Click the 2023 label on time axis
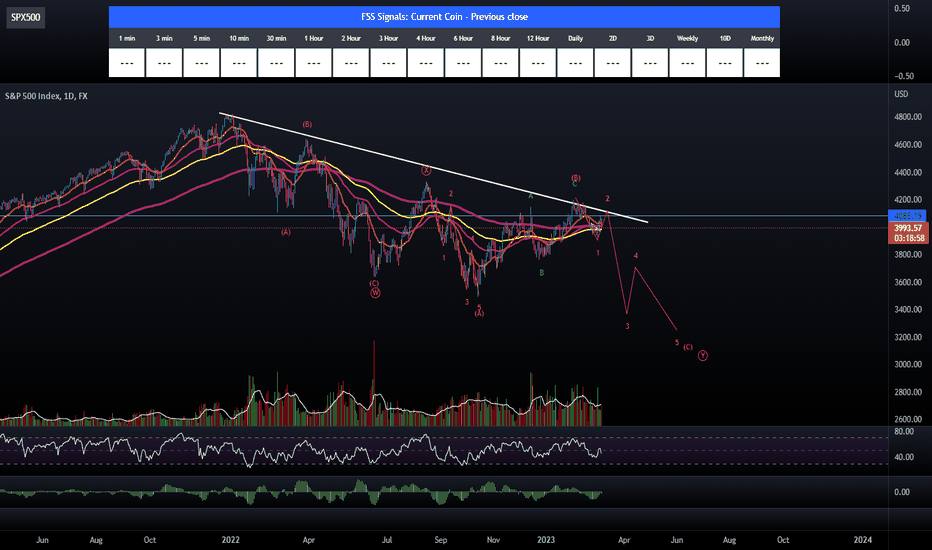932x550 pixels. point(546,540)
